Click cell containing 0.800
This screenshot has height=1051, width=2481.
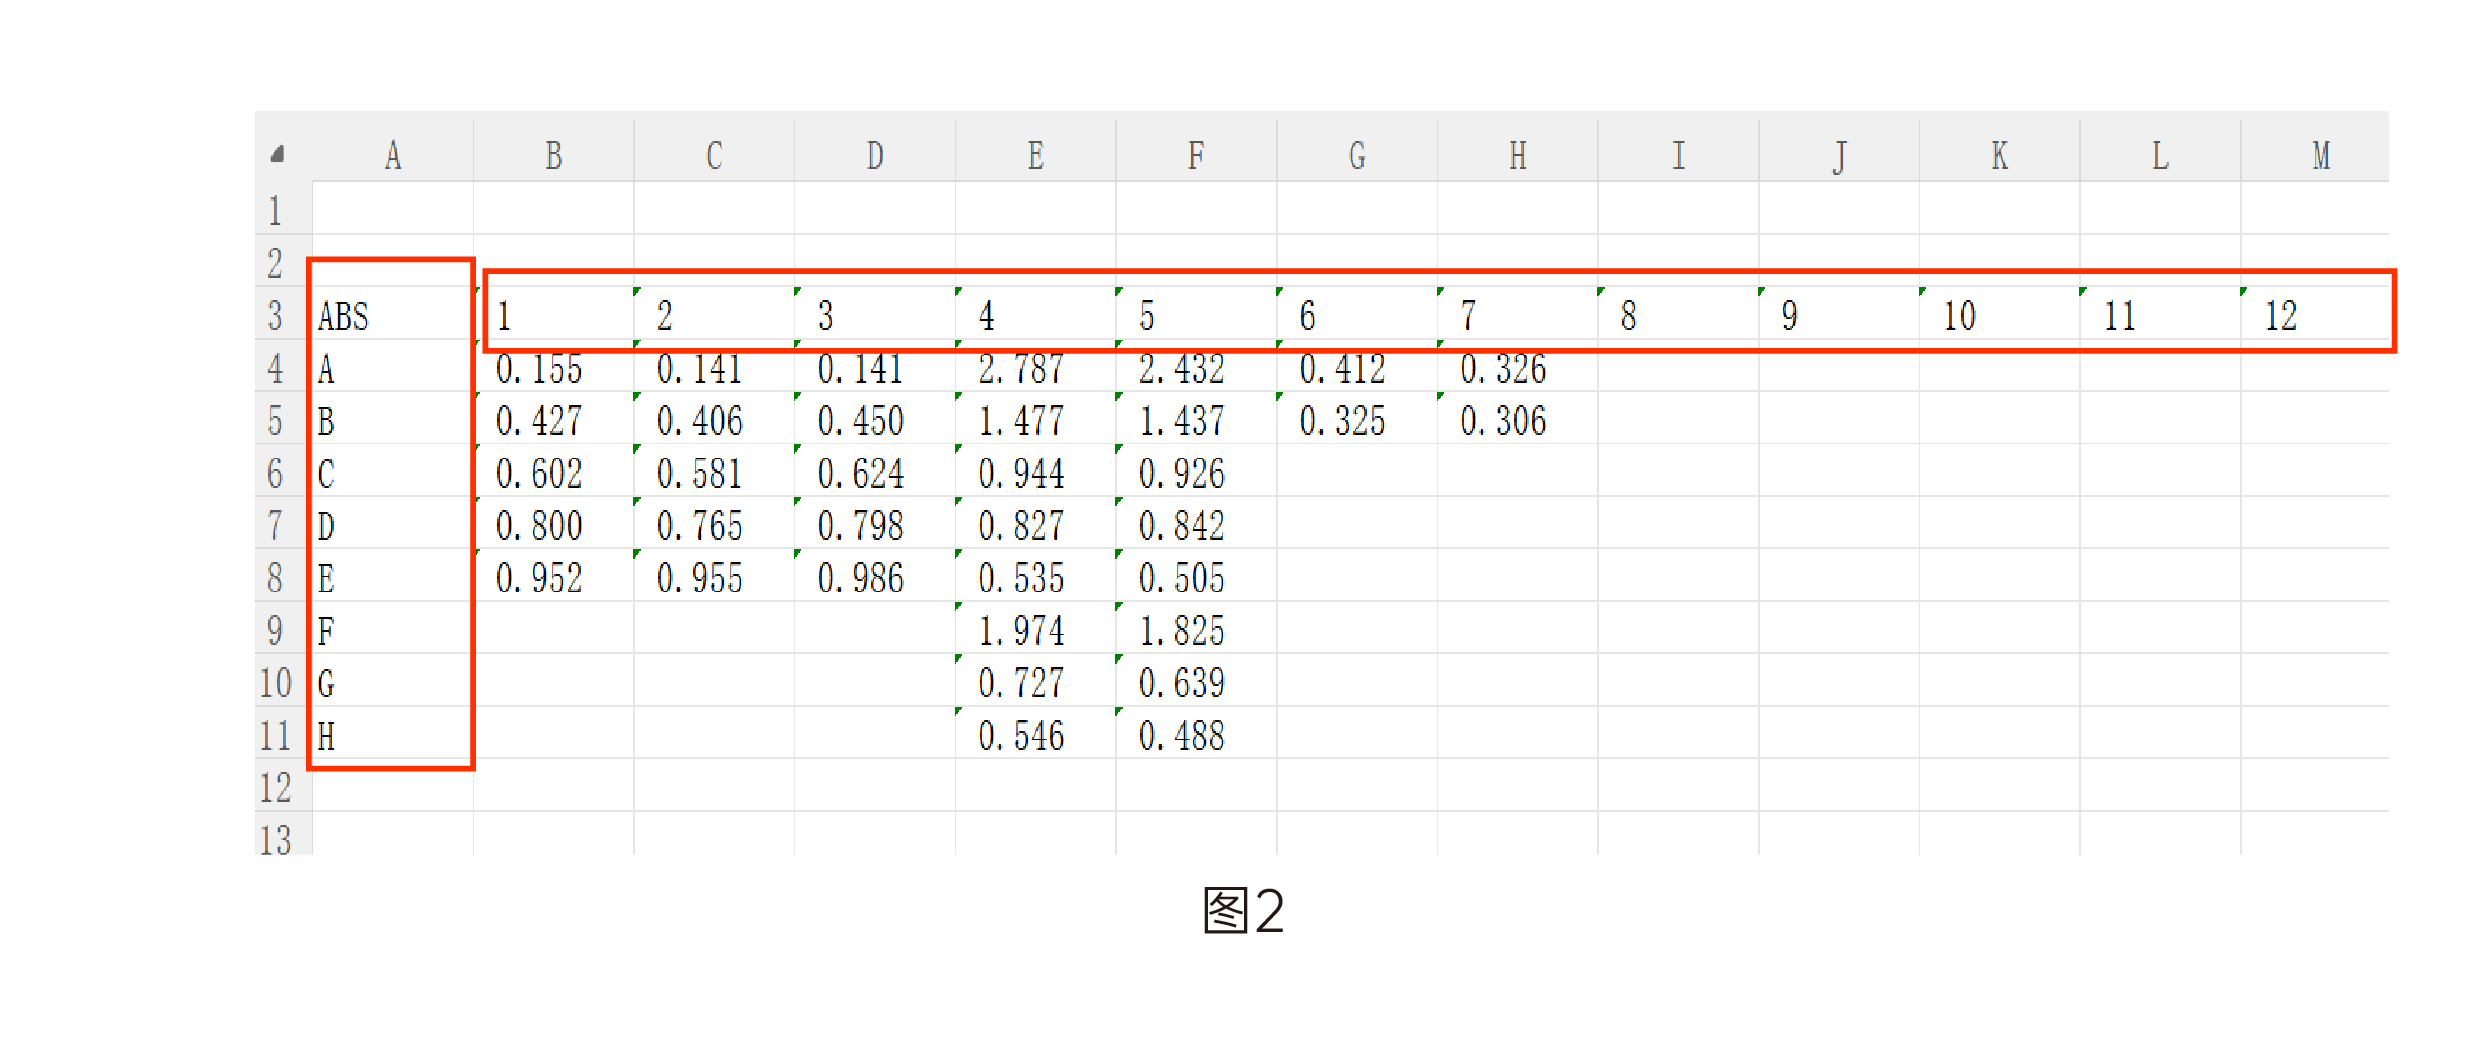(554, 523)
